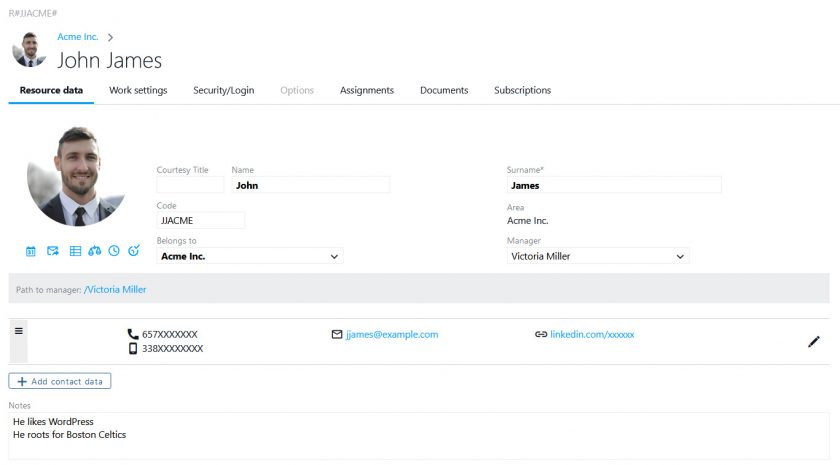Screen dimensions: 840x465
Task: Open the calendar icon under the profile photo
Action: point(31,251)
